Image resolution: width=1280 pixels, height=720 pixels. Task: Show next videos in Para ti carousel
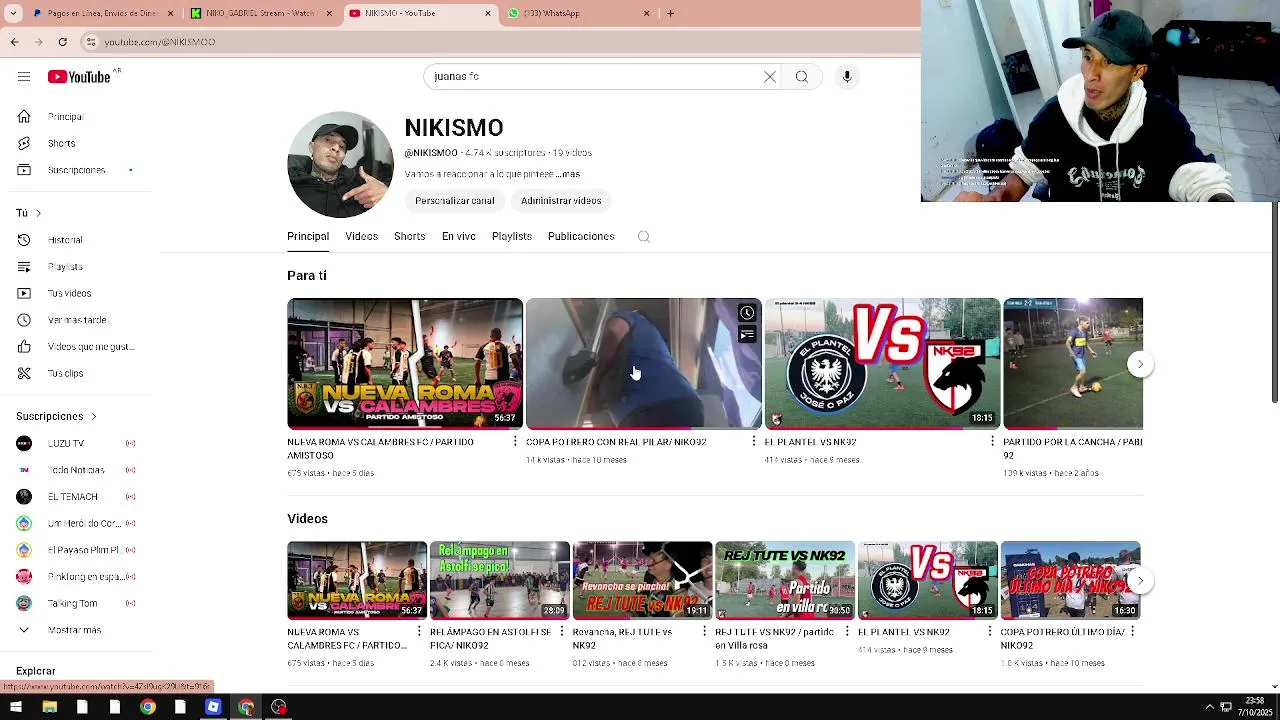[x=1140, y=364]
